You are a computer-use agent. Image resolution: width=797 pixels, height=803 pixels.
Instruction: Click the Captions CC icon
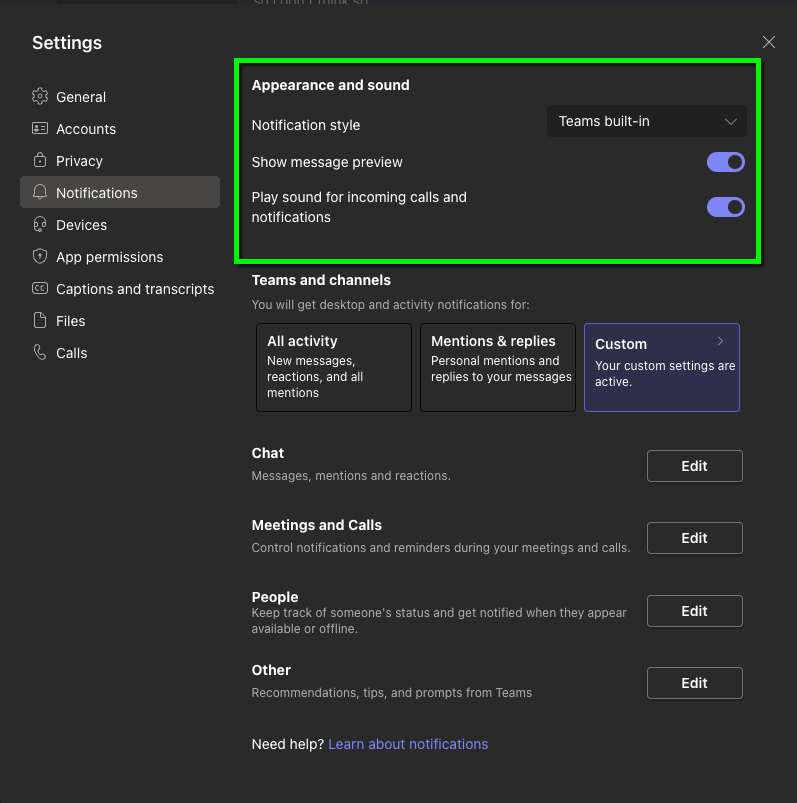tap(40, 288)
